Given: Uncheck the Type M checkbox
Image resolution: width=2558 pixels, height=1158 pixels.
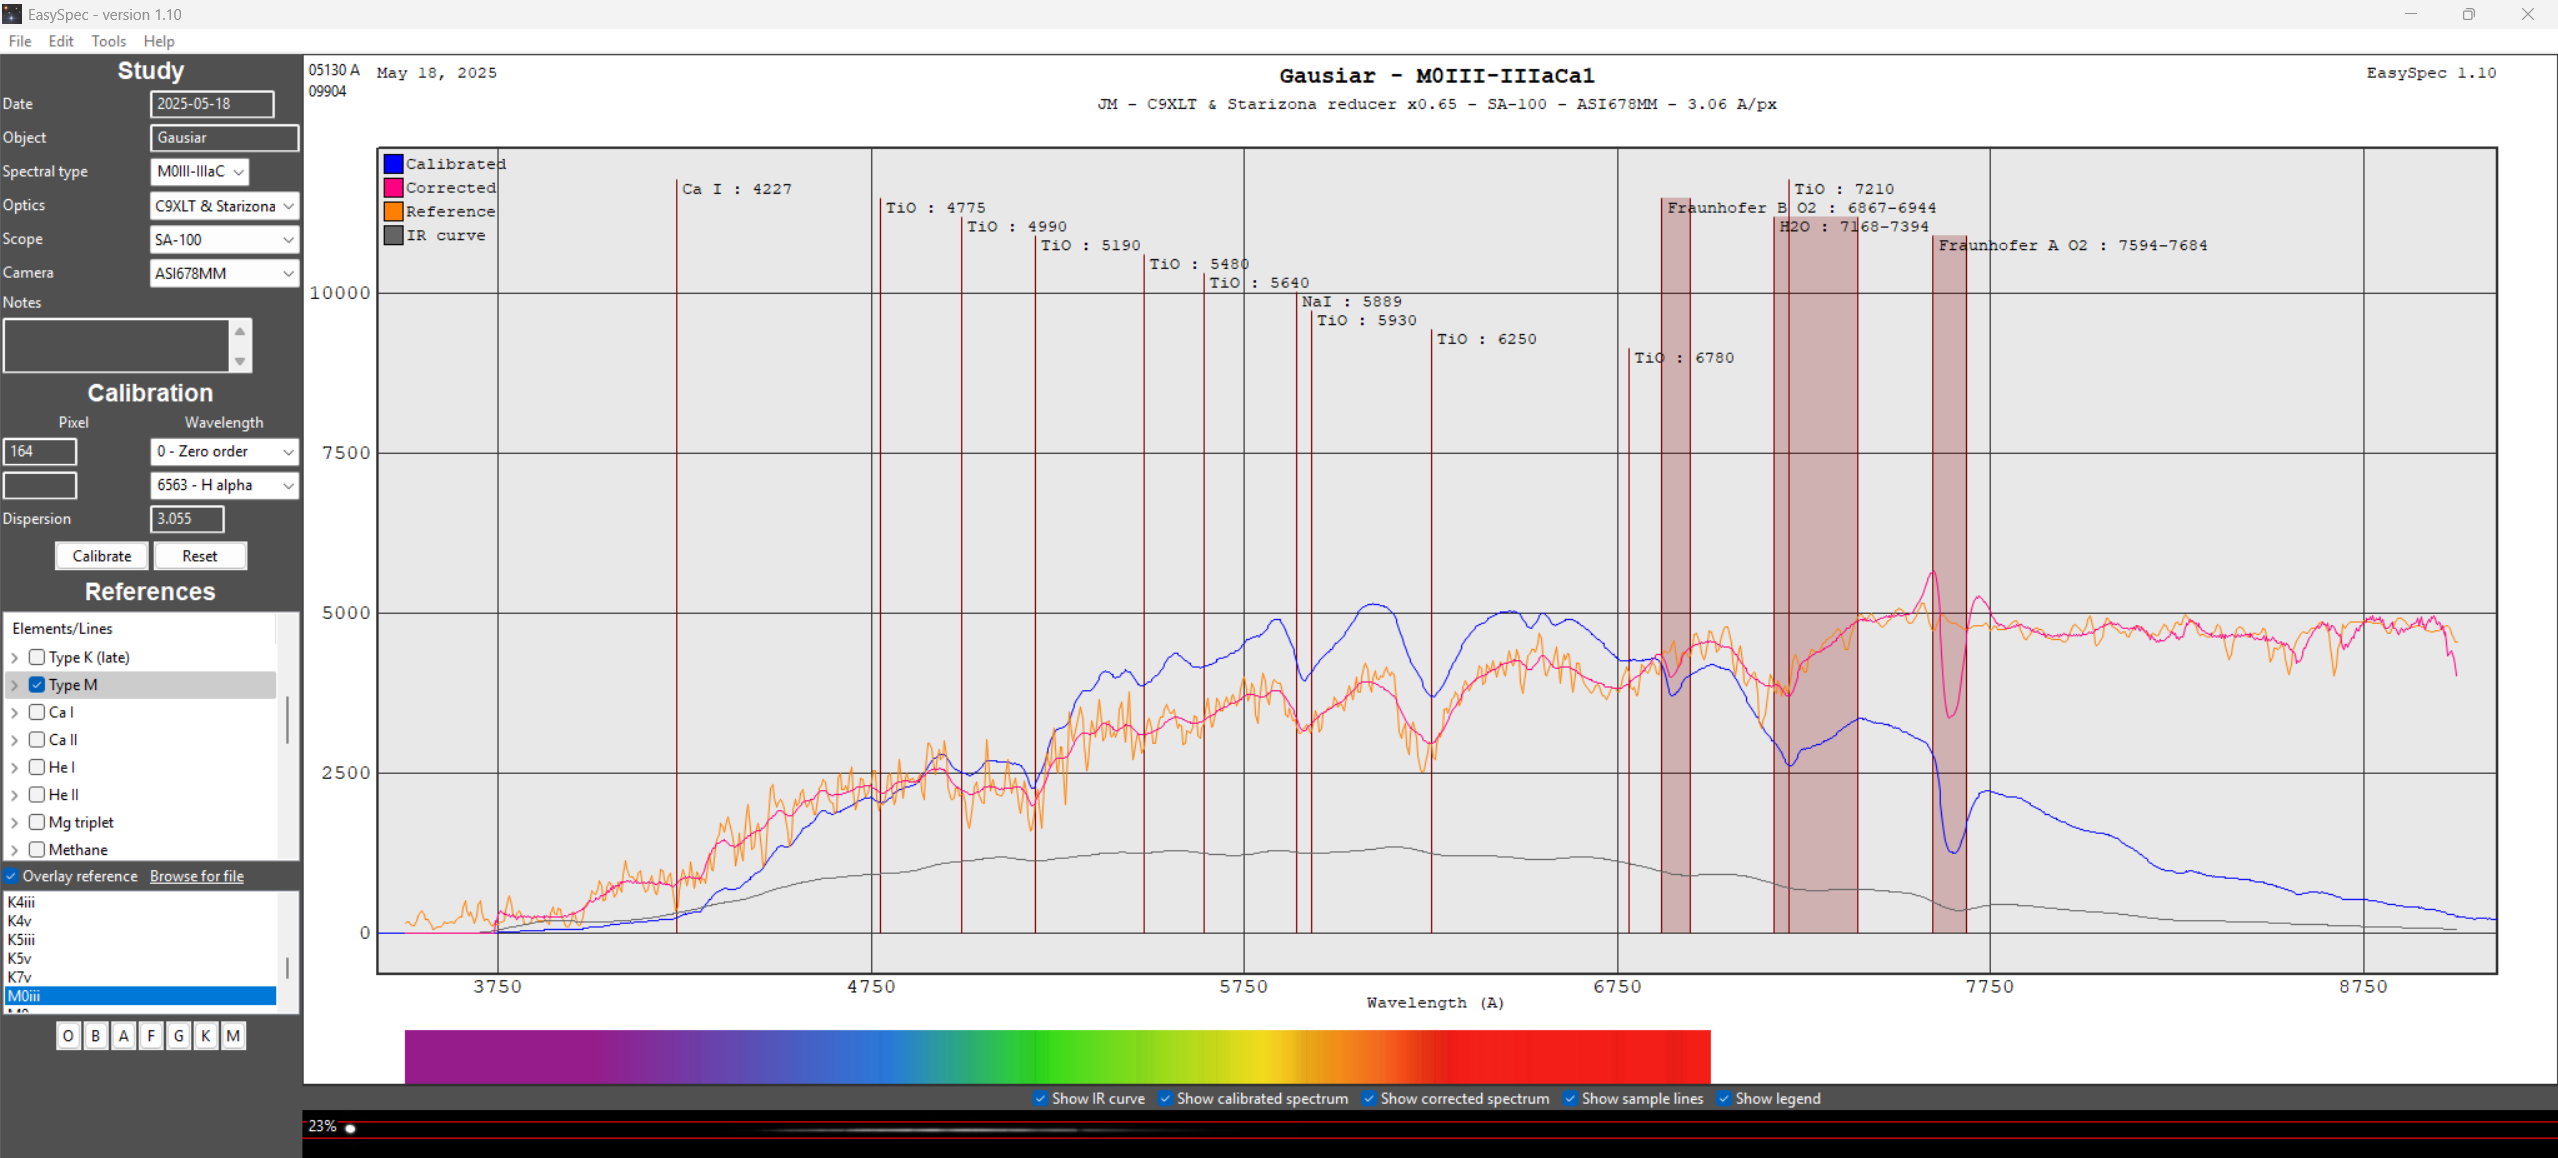Looking at the screenshot, I should 37,685.
